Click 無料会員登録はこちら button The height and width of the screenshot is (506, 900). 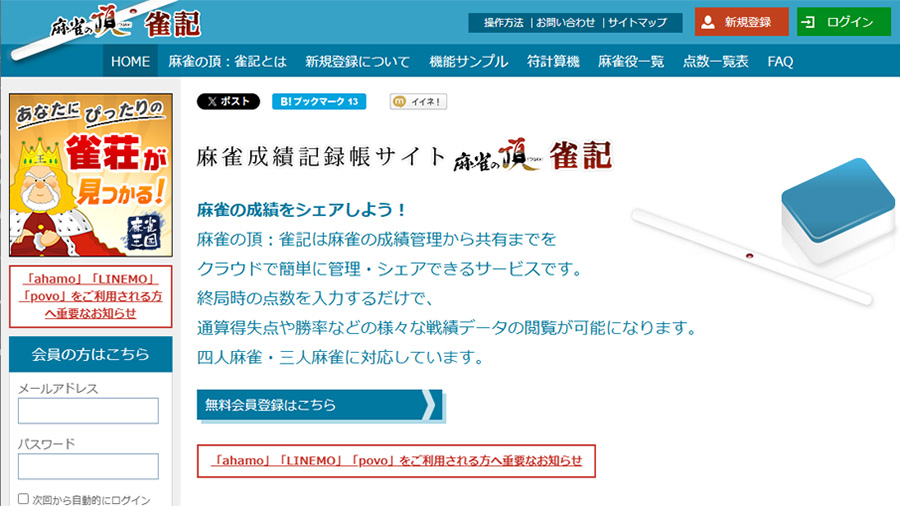point(320,405)
